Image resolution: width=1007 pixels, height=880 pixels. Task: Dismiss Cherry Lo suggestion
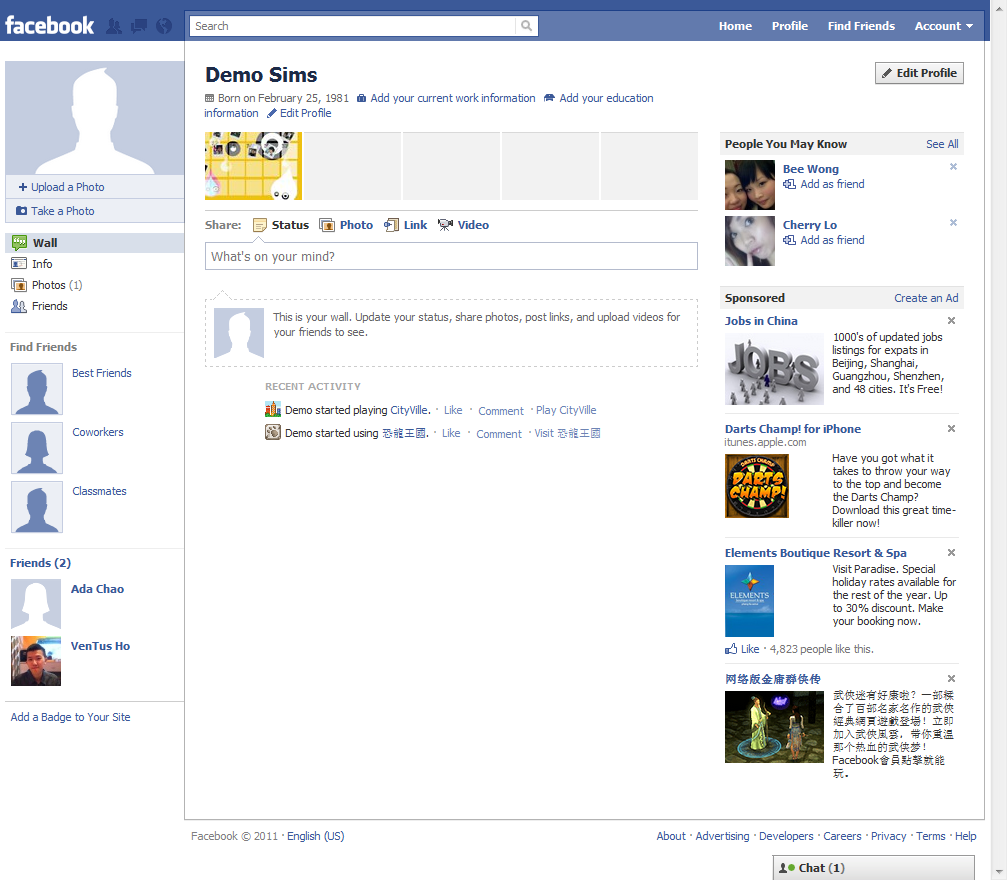(953, 223)
